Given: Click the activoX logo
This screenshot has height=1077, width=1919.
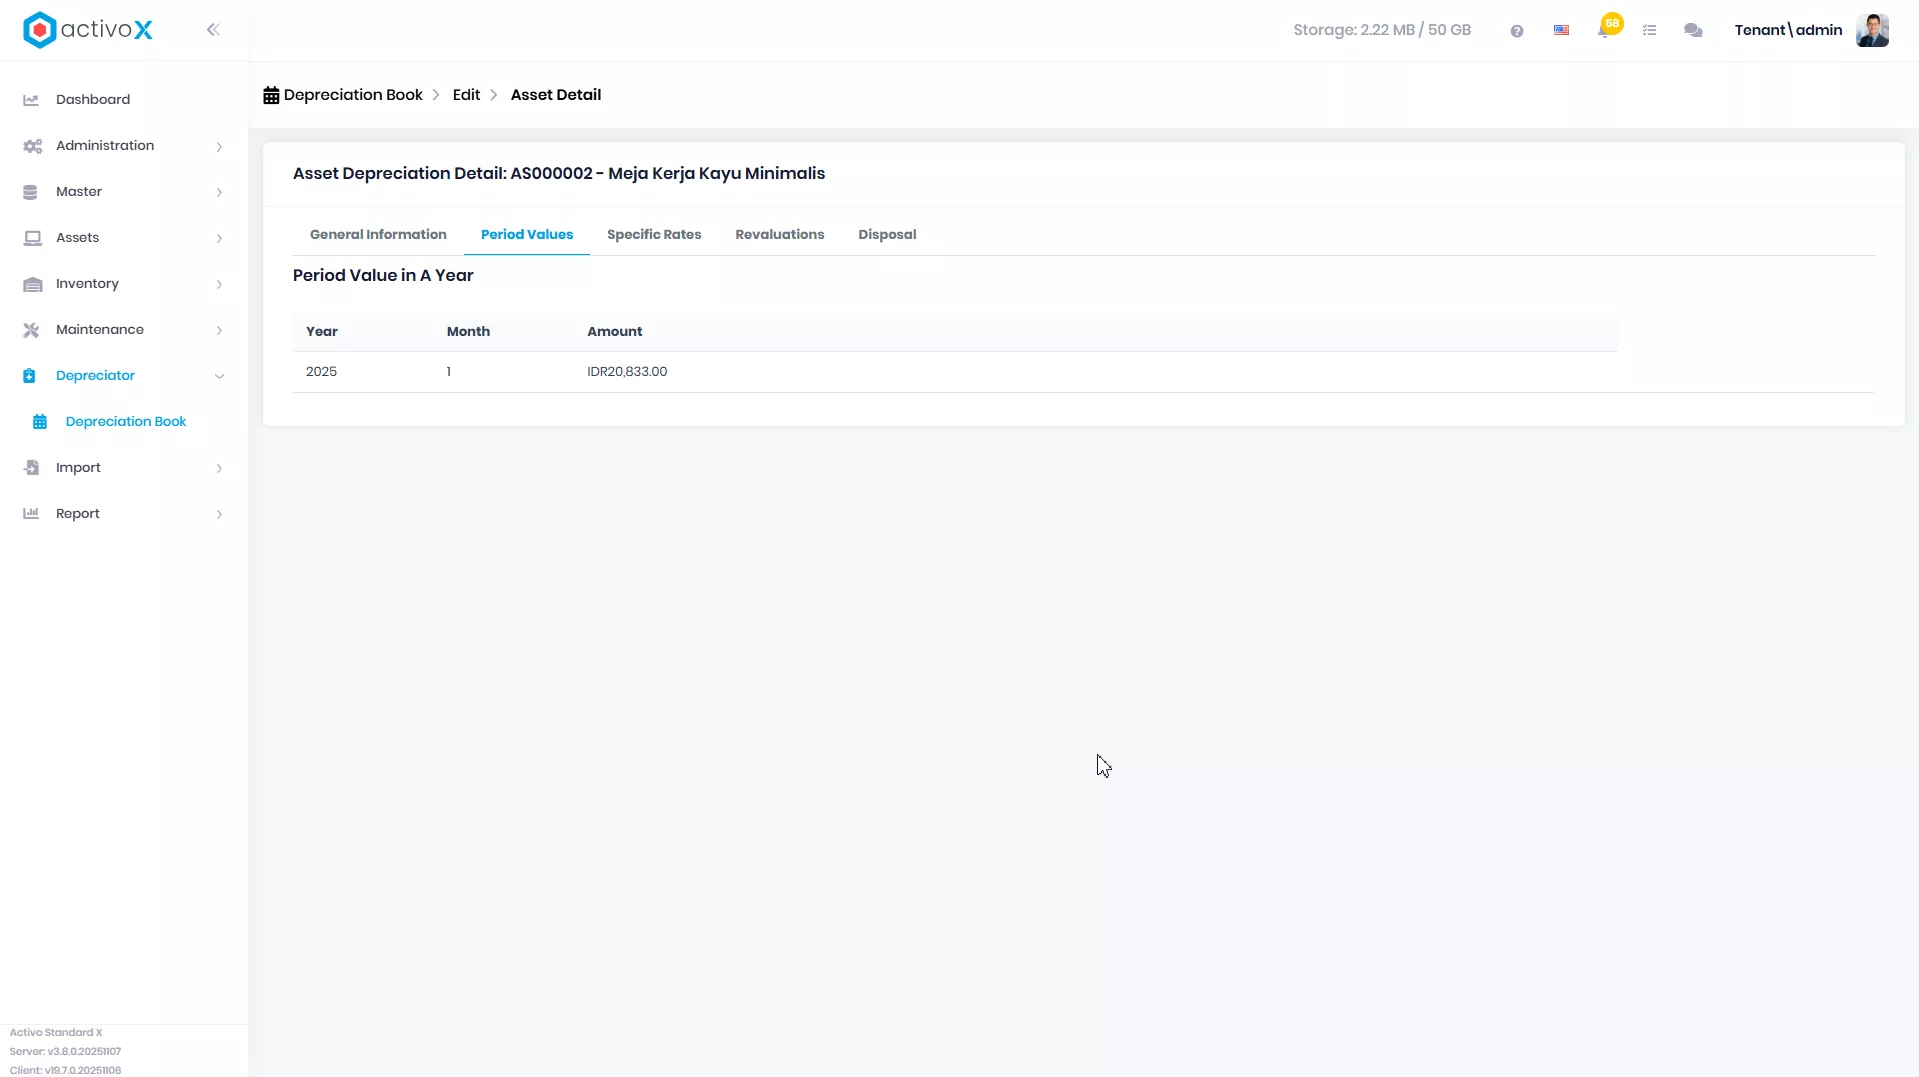Looking at the screenshot, I should coord(88,30).
